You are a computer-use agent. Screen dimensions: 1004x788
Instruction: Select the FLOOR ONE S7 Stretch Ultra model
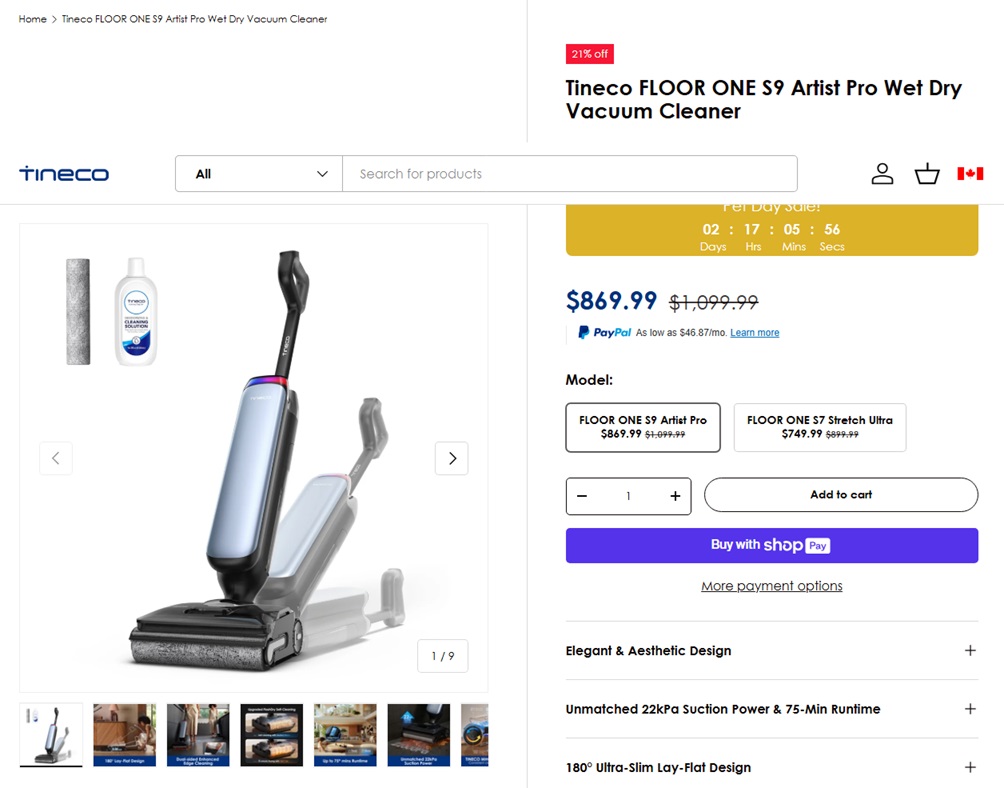(819, 427)
